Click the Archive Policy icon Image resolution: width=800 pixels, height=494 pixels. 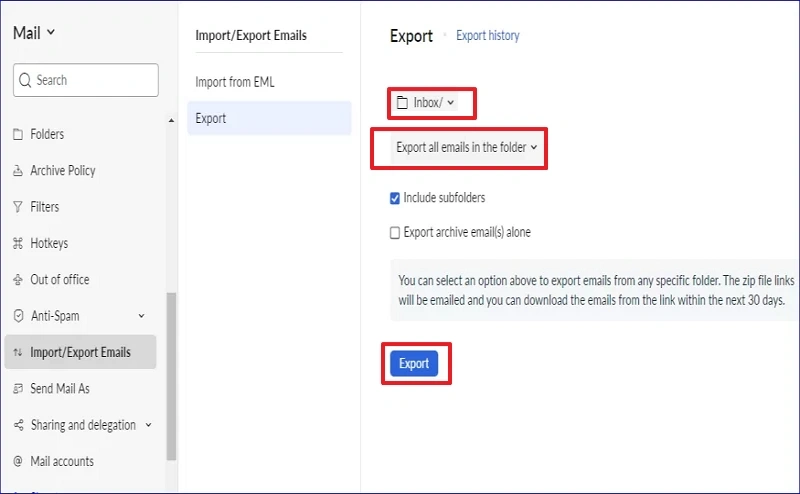18,171
